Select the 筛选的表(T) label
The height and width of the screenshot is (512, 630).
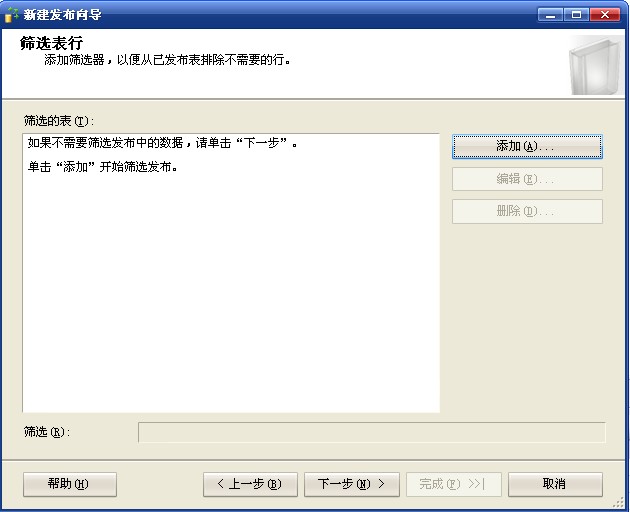pos(58,121)
